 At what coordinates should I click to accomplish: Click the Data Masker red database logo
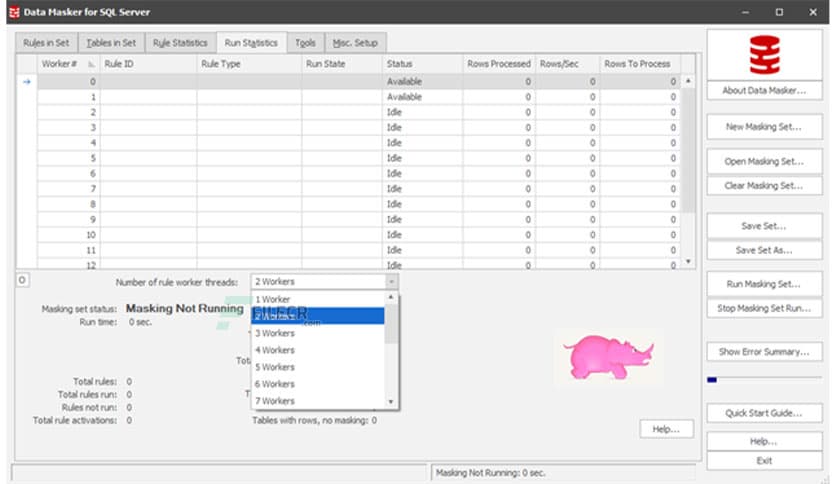pos(764,55)
